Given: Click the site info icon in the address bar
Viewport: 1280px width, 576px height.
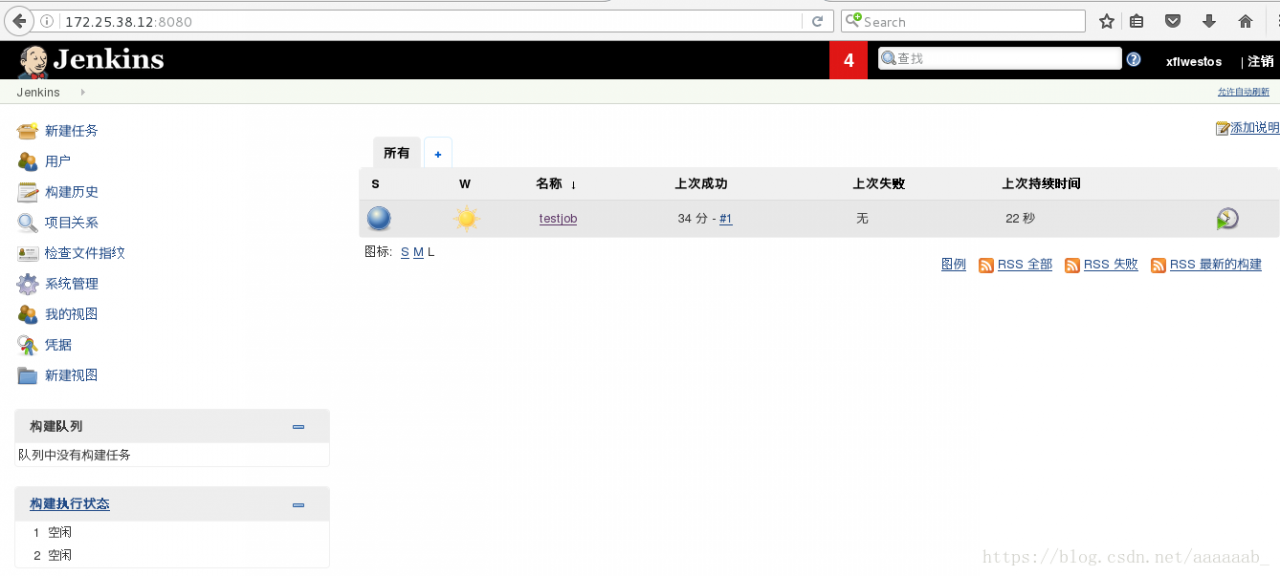Looking at the screenshot, I should point(47,21).
